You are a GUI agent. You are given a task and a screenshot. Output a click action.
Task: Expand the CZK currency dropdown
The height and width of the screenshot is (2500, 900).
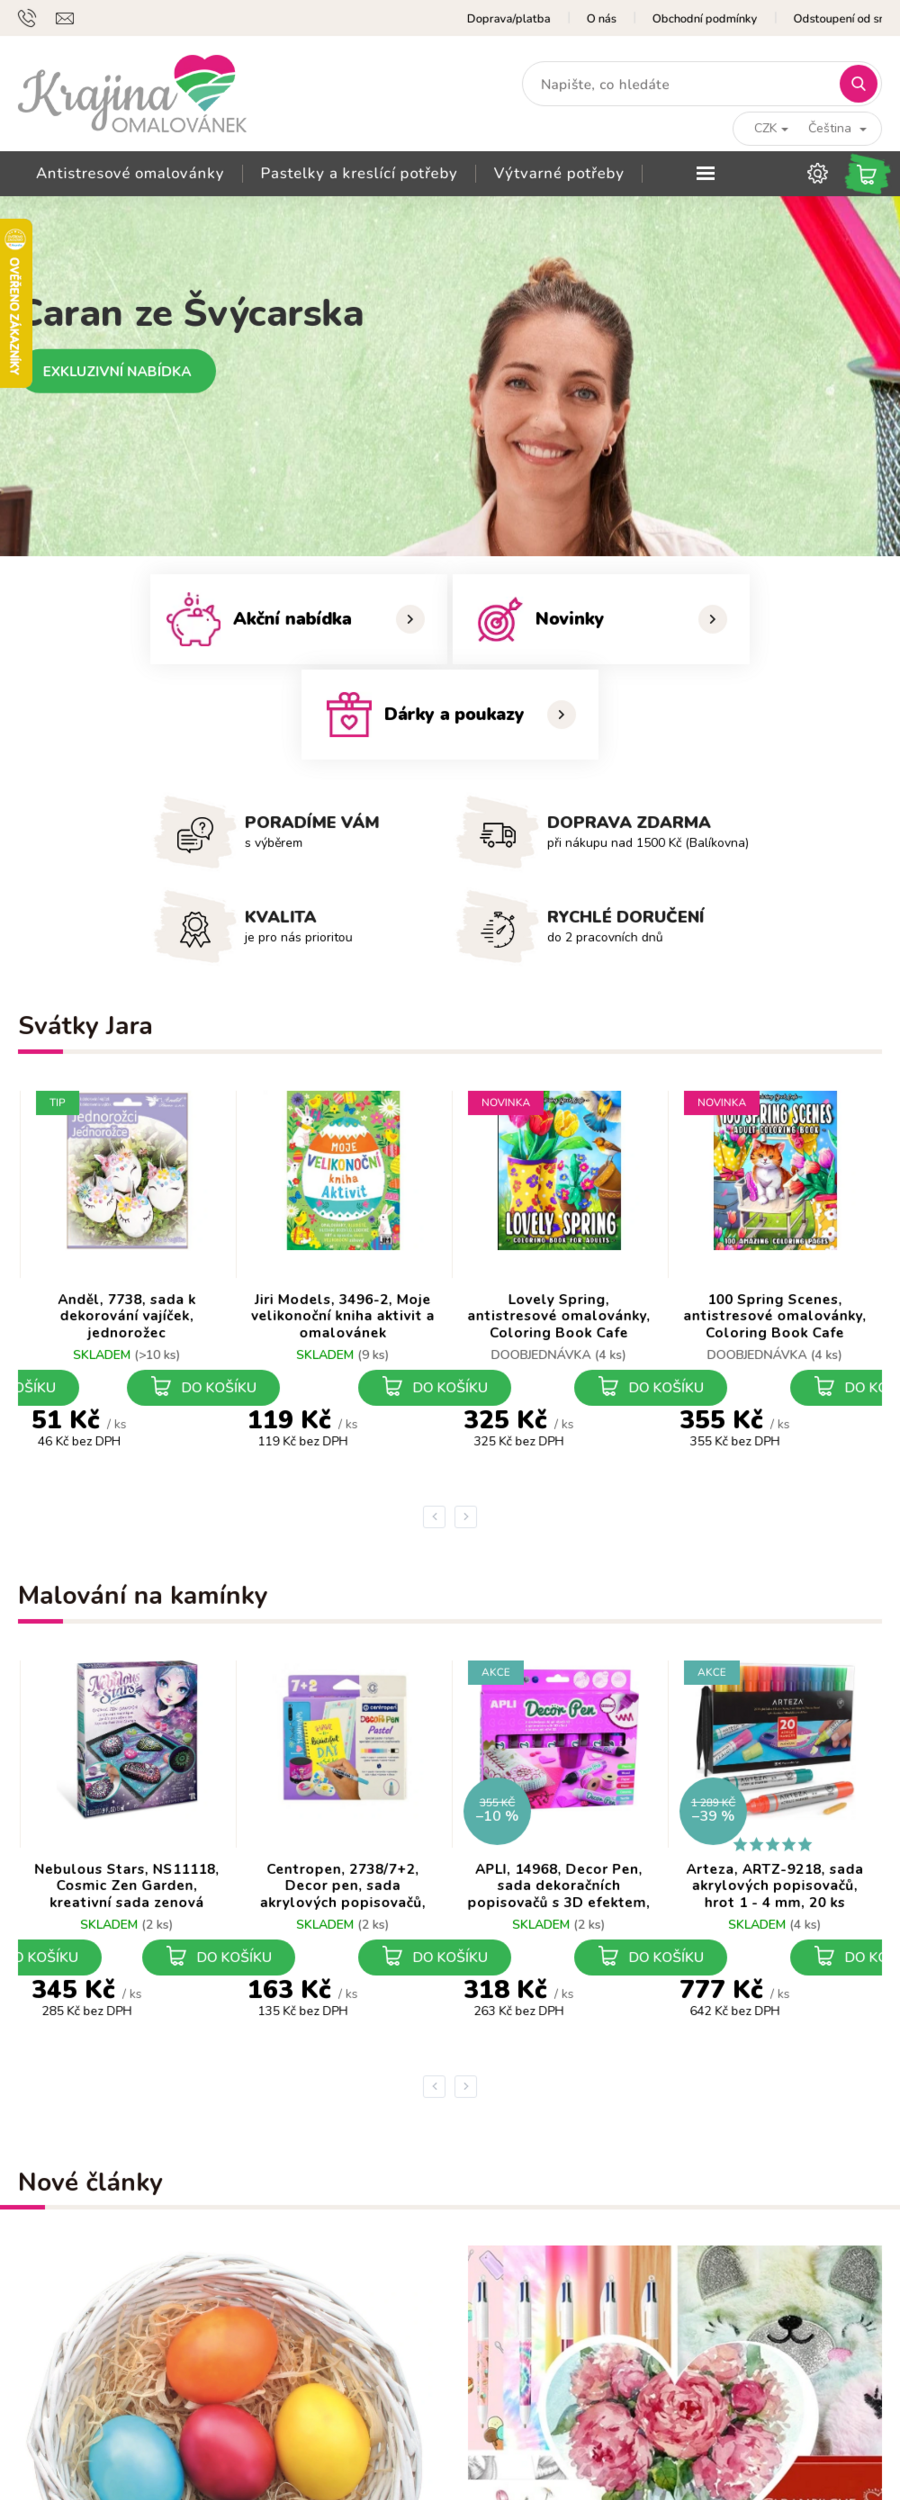[771, 129]
